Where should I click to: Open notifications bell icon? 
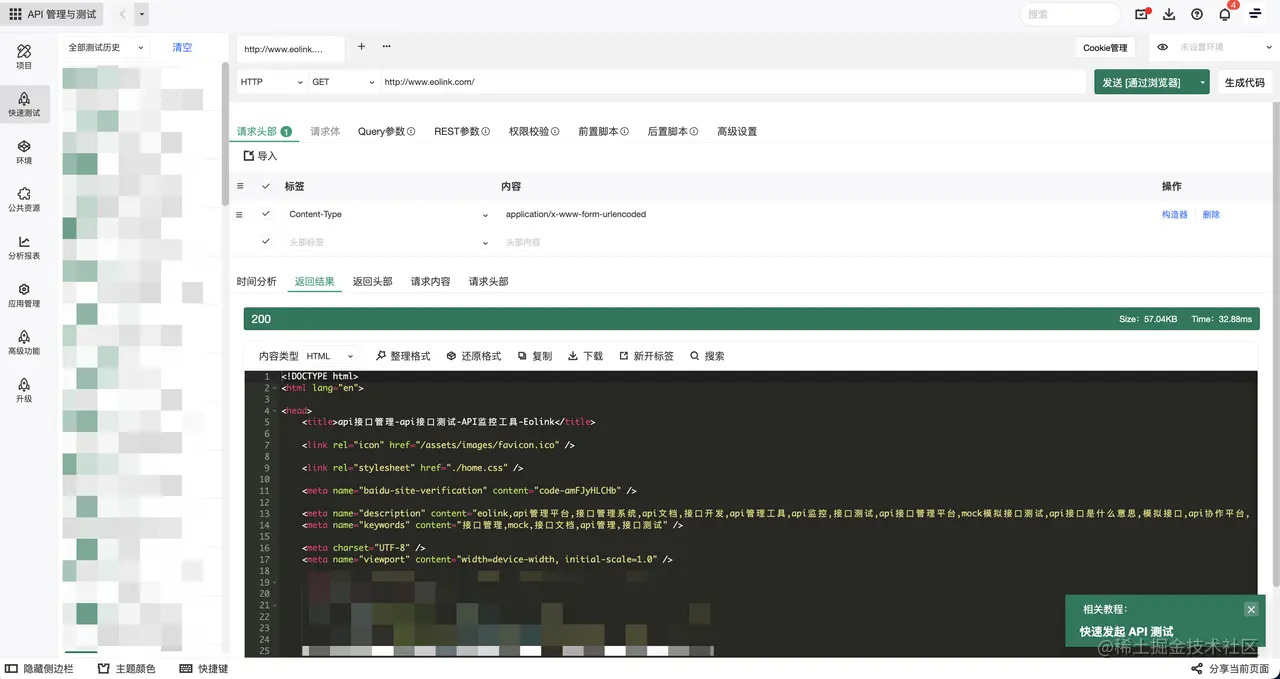1225,14
